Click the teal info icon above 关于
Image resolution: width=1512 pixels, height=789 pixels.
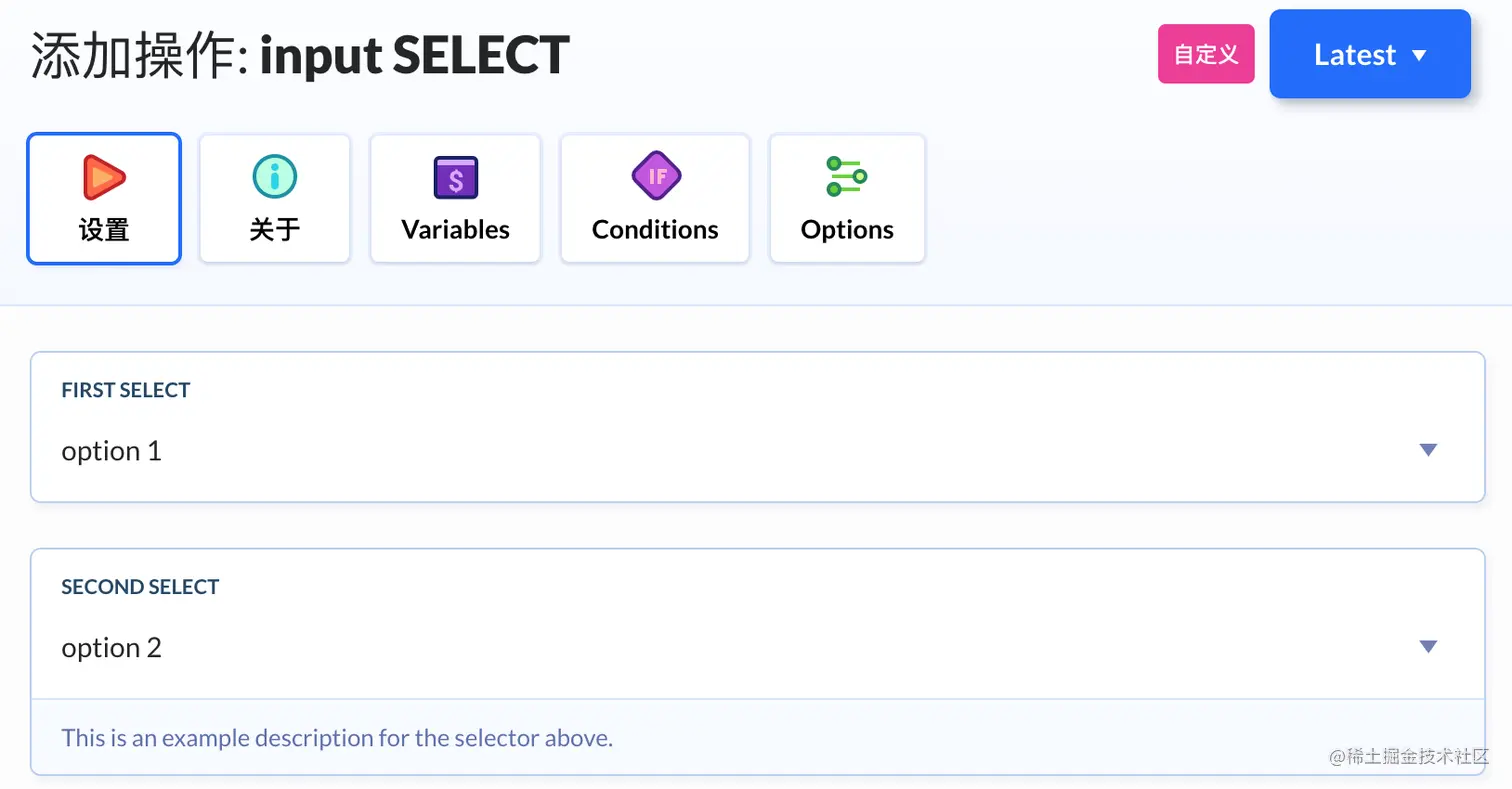[275, 177]
